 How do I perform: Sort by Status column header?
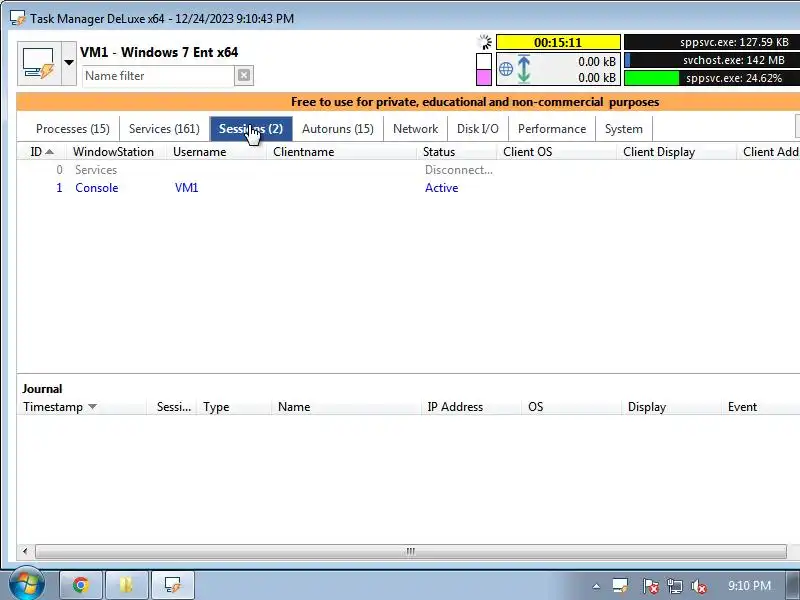click(x=457, y=152)
